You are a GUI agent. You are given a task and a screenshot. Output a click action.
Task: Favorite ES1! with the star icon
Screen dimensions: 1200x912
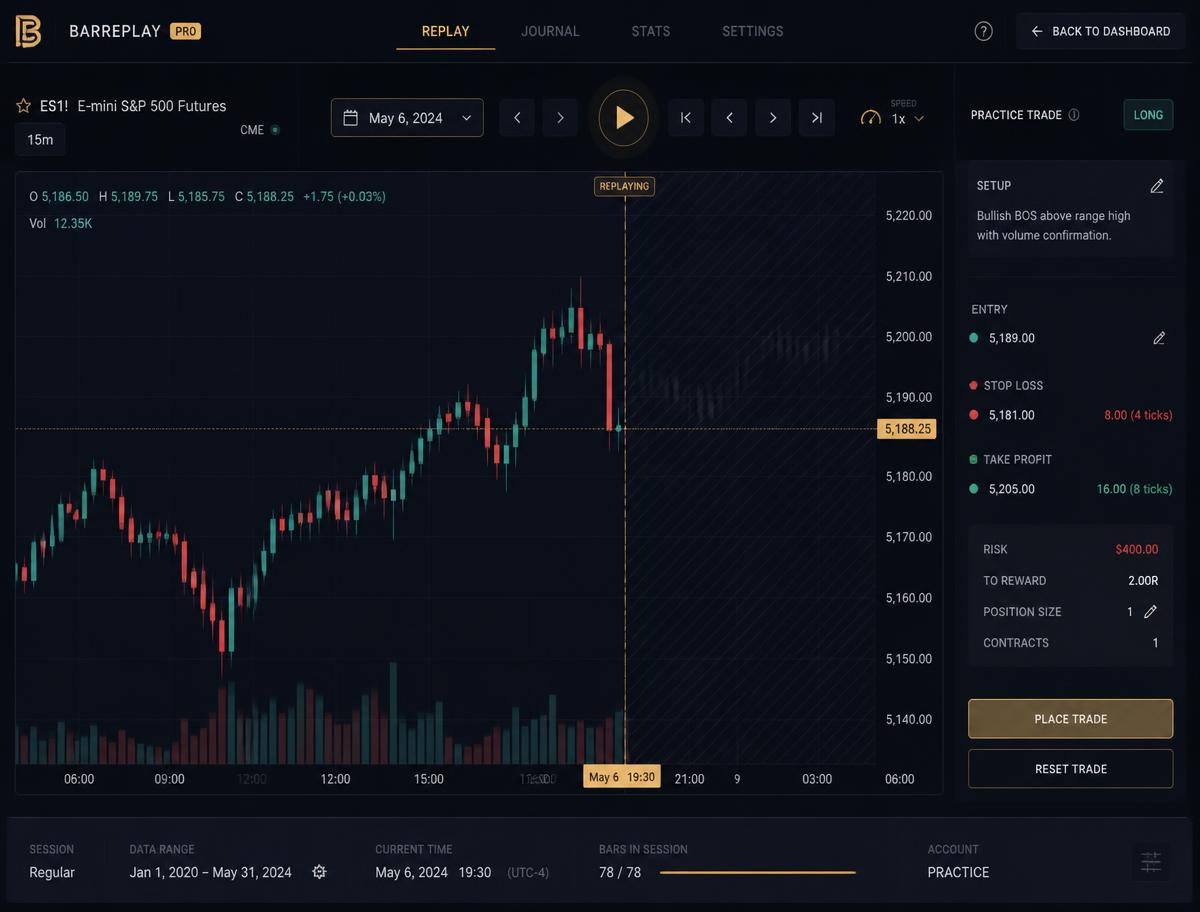coord(23,106)
